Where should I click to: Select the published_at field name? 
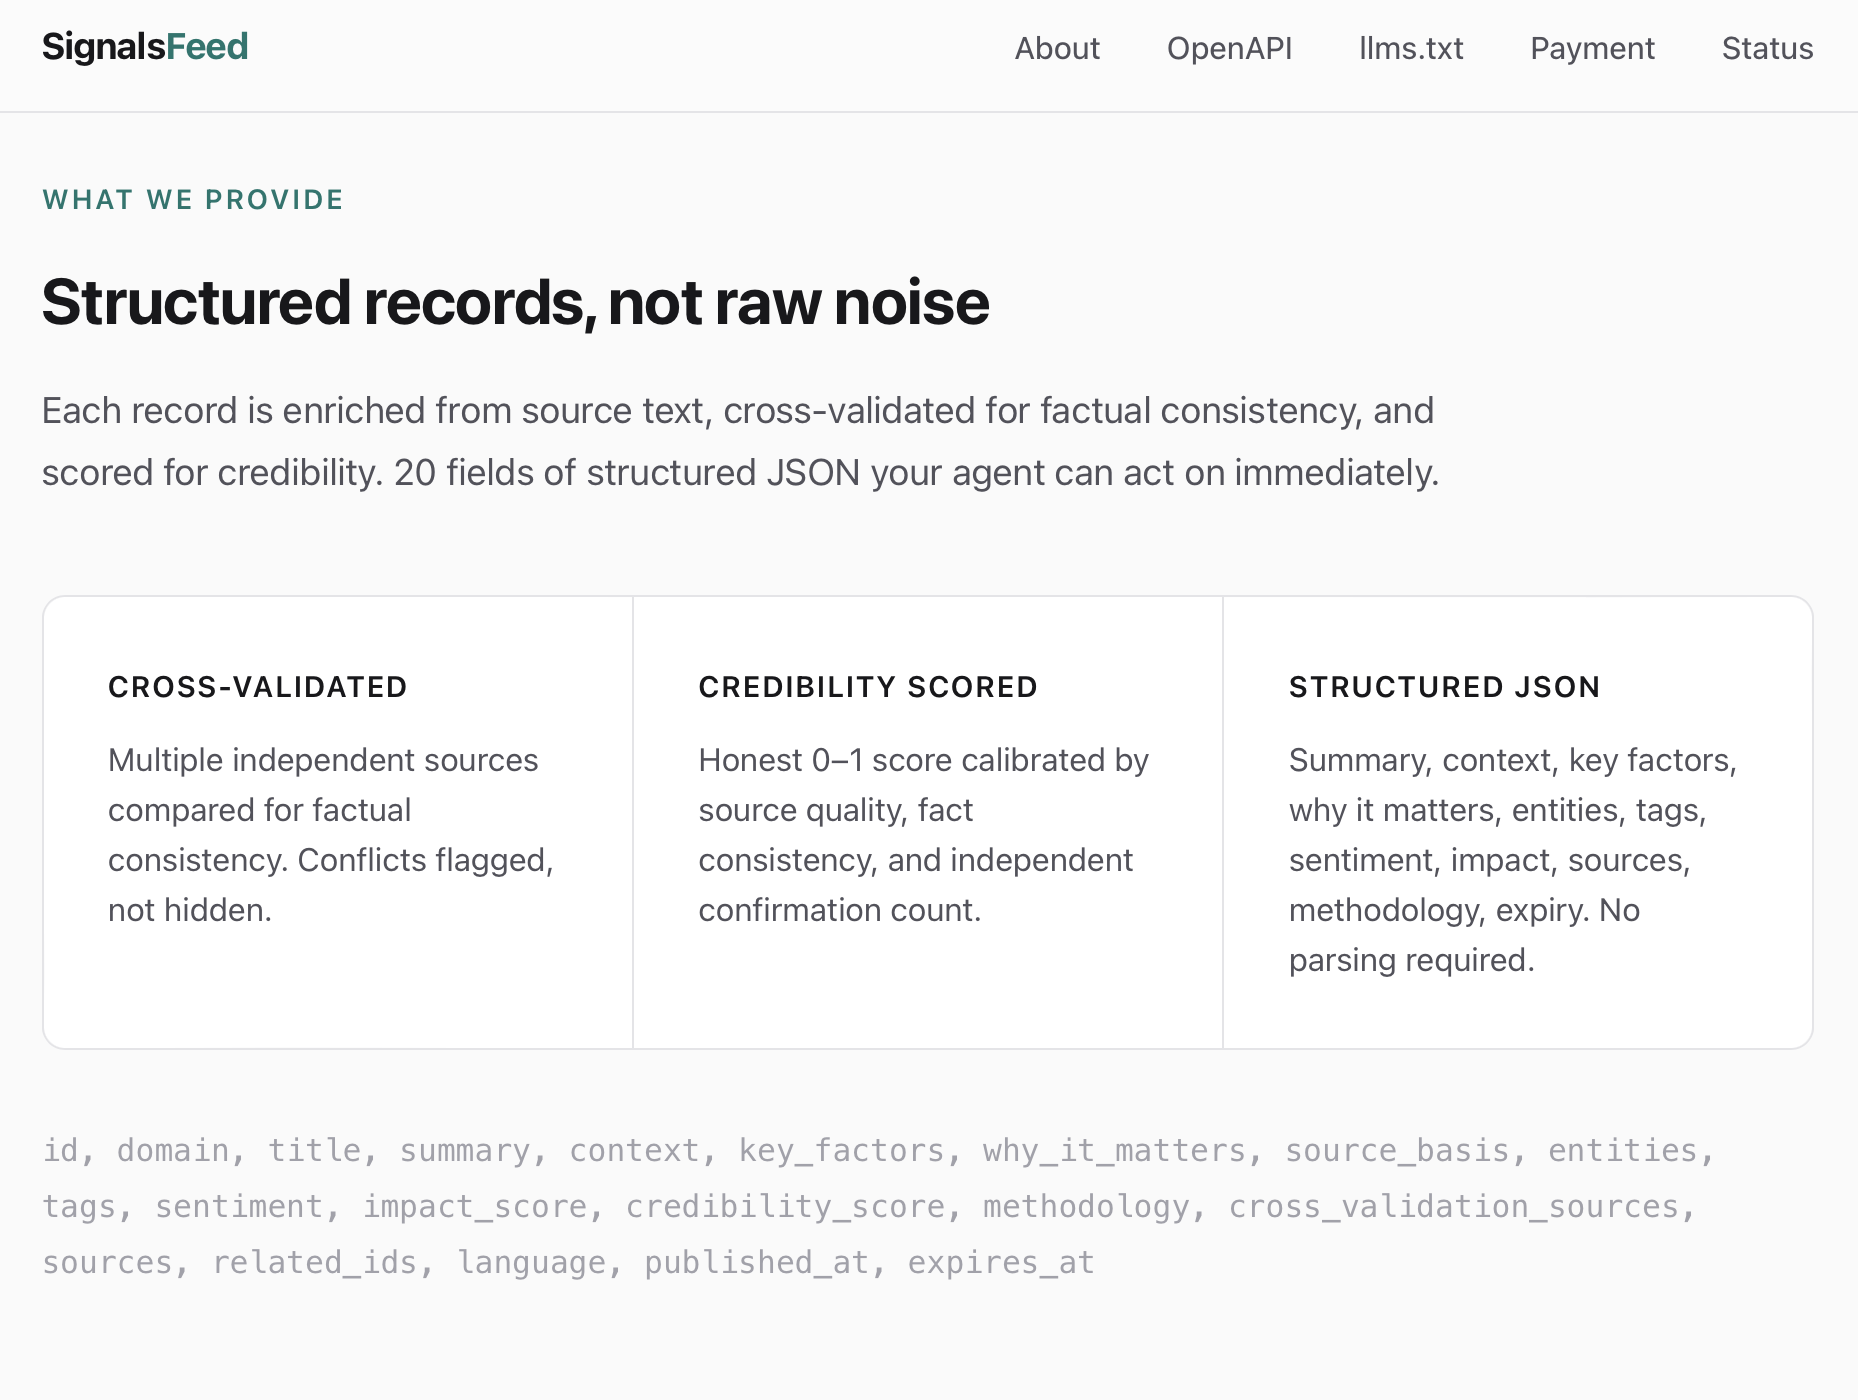point(758,1262)
